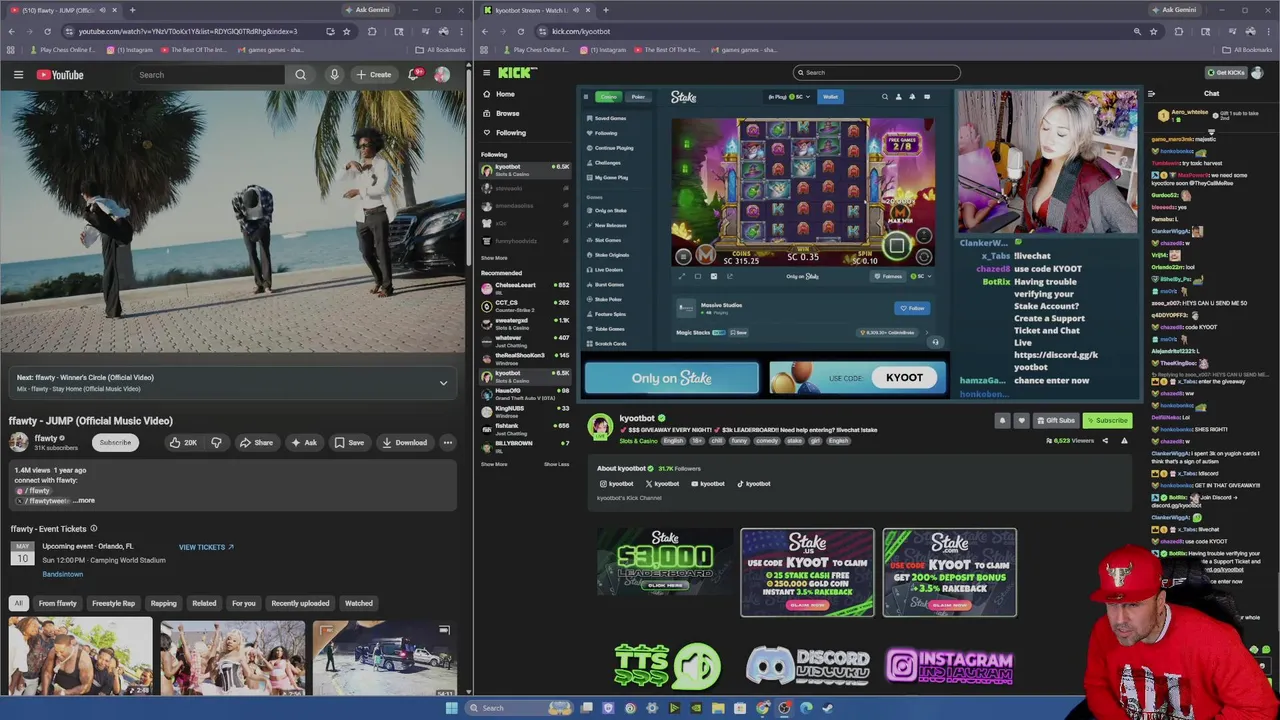Share the kyootbot stream
The height and width of the screenshot is (720, 1280).
(1105, 440)
